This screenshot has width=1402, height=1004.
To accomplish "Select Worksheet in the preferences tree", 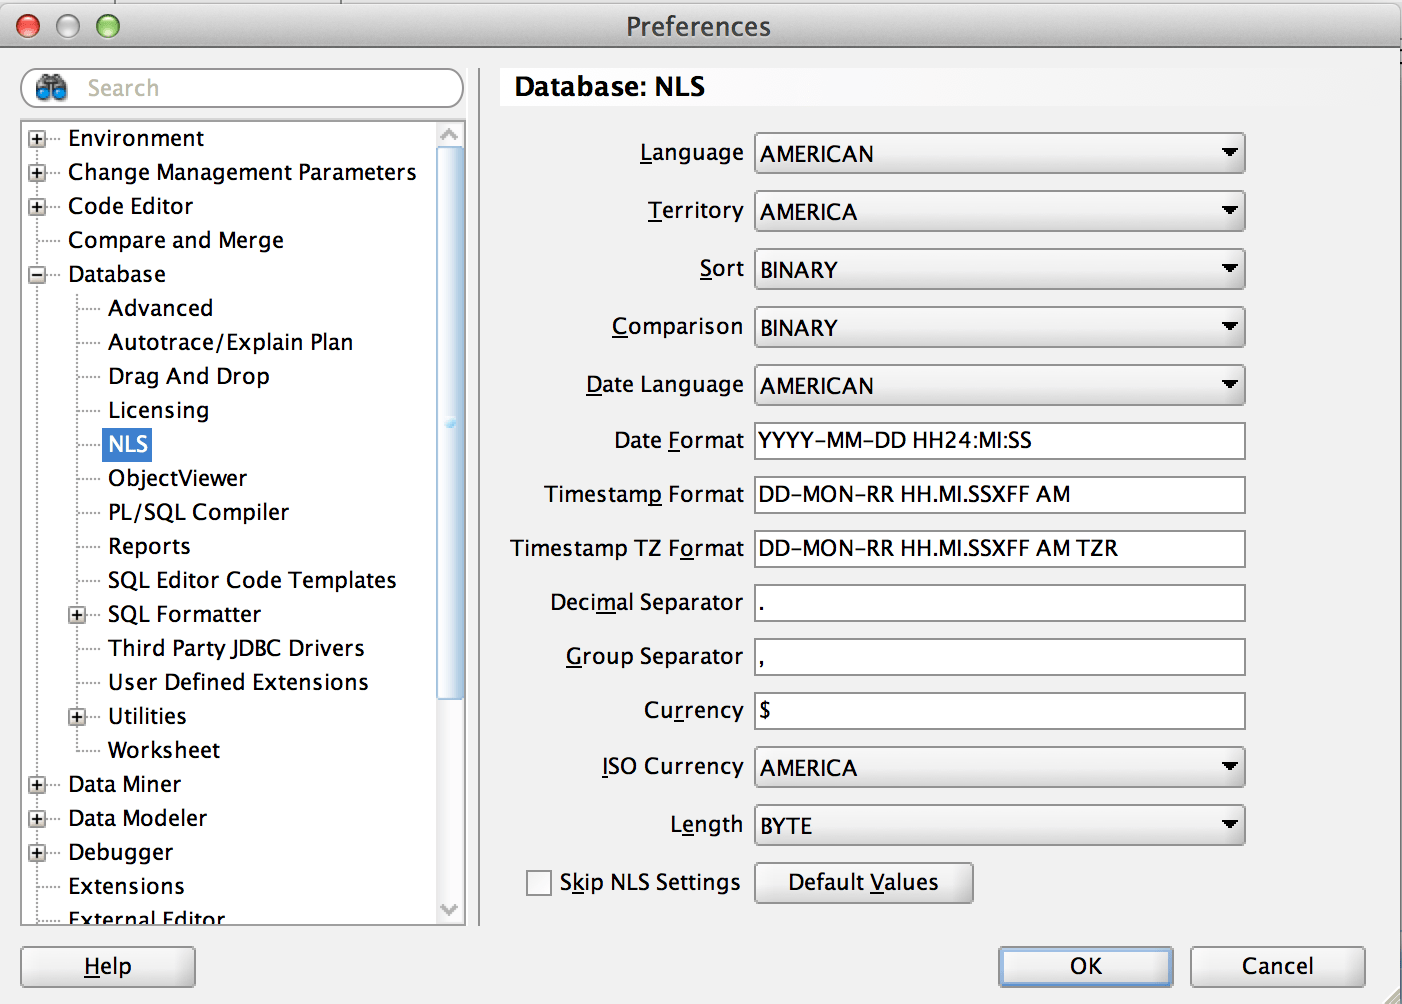I will coord(163,750).
